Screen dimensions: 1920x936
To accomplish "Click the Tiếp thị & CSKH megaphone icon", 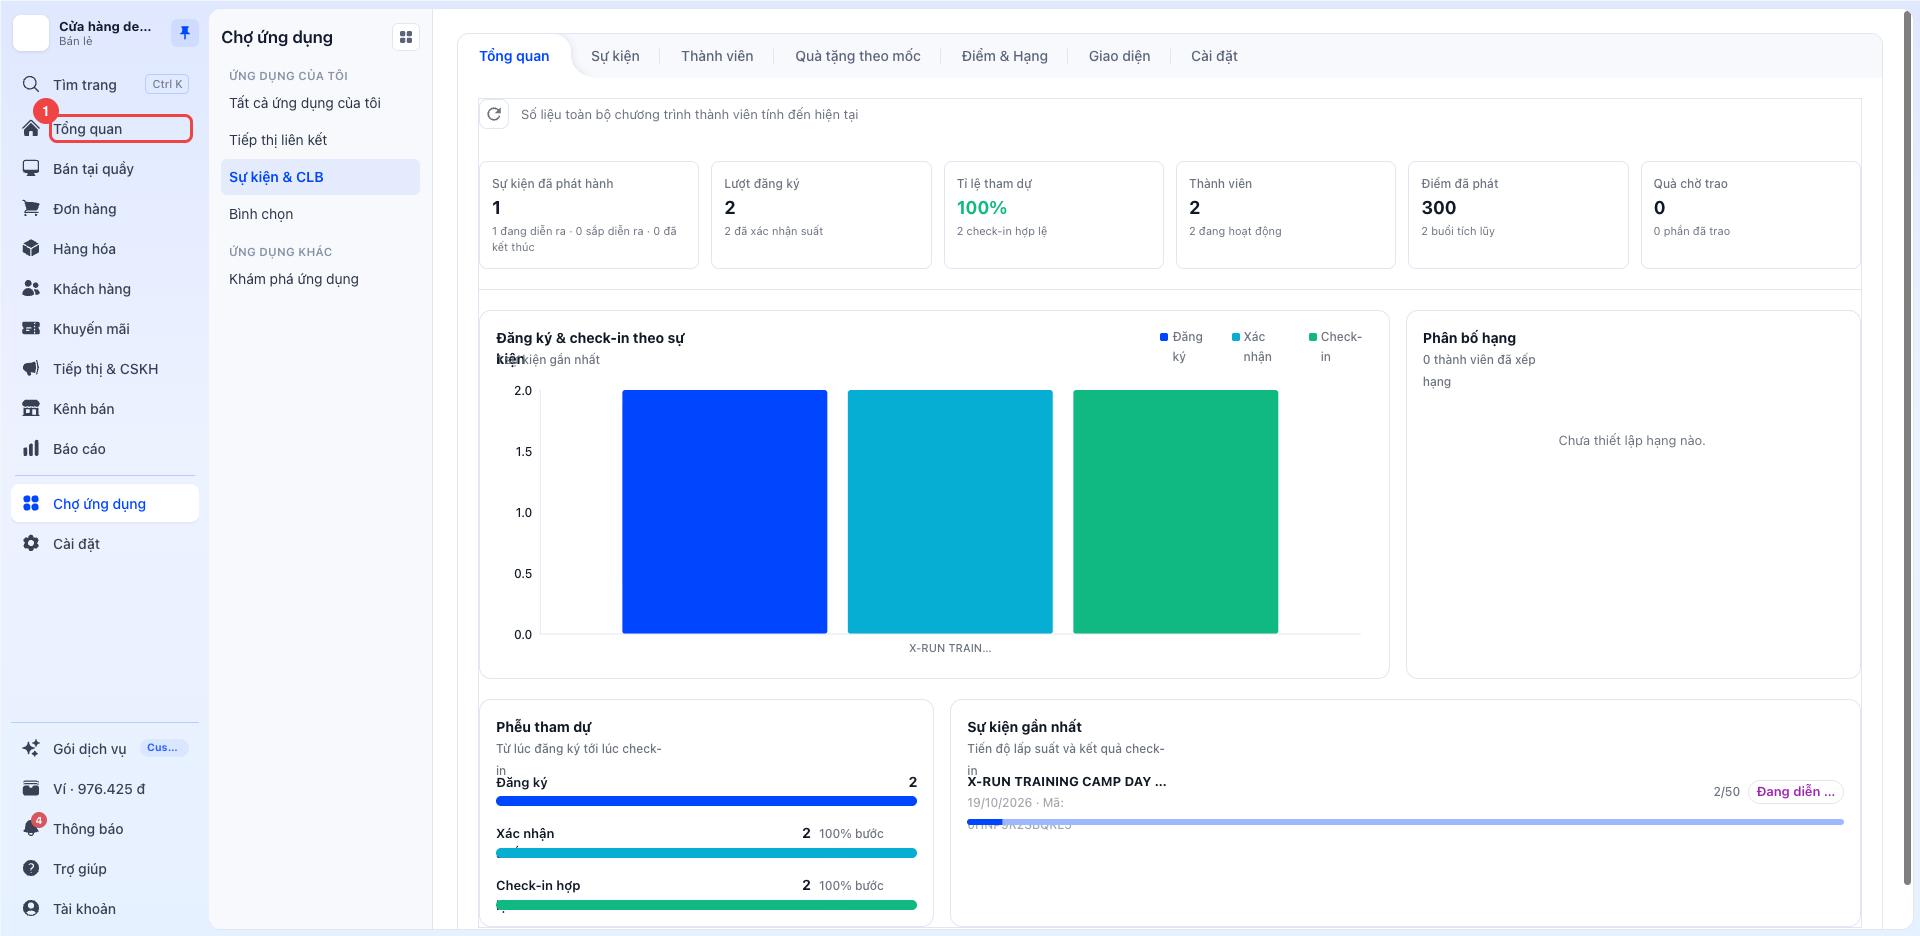I will point(31,368).
